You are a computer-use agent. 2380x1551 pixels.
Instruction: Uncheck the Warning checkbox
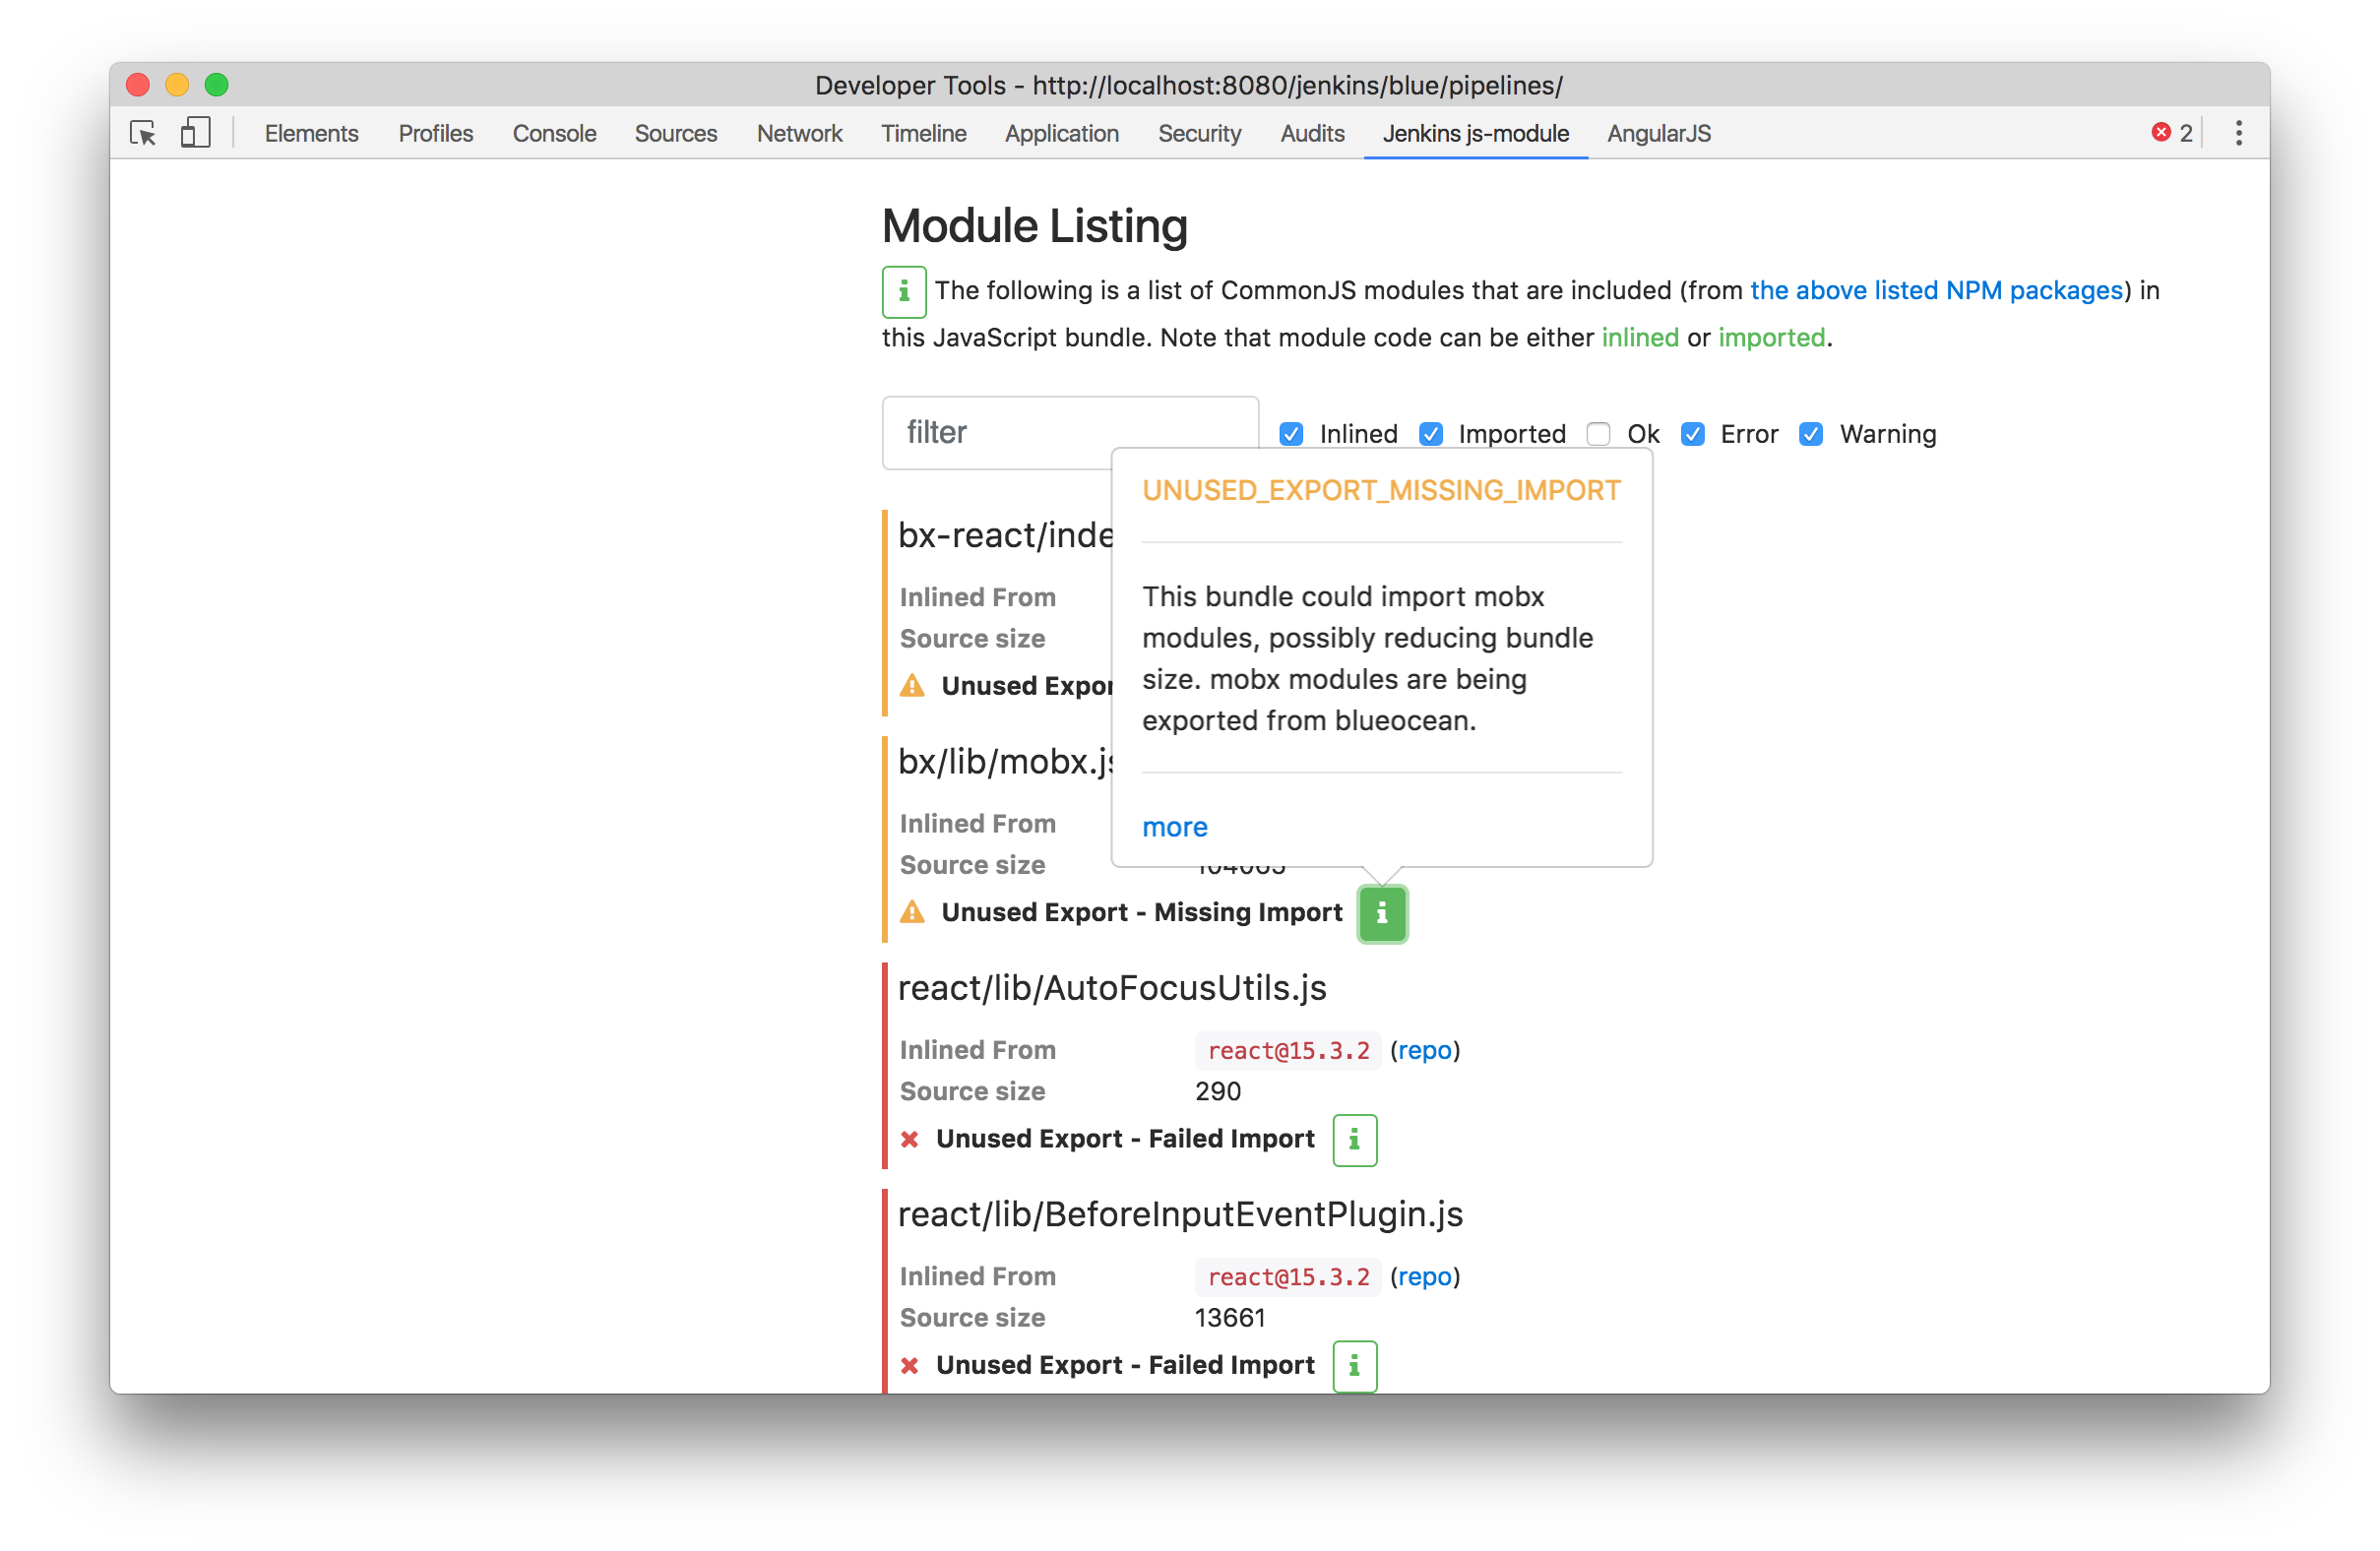(1810, 434)
